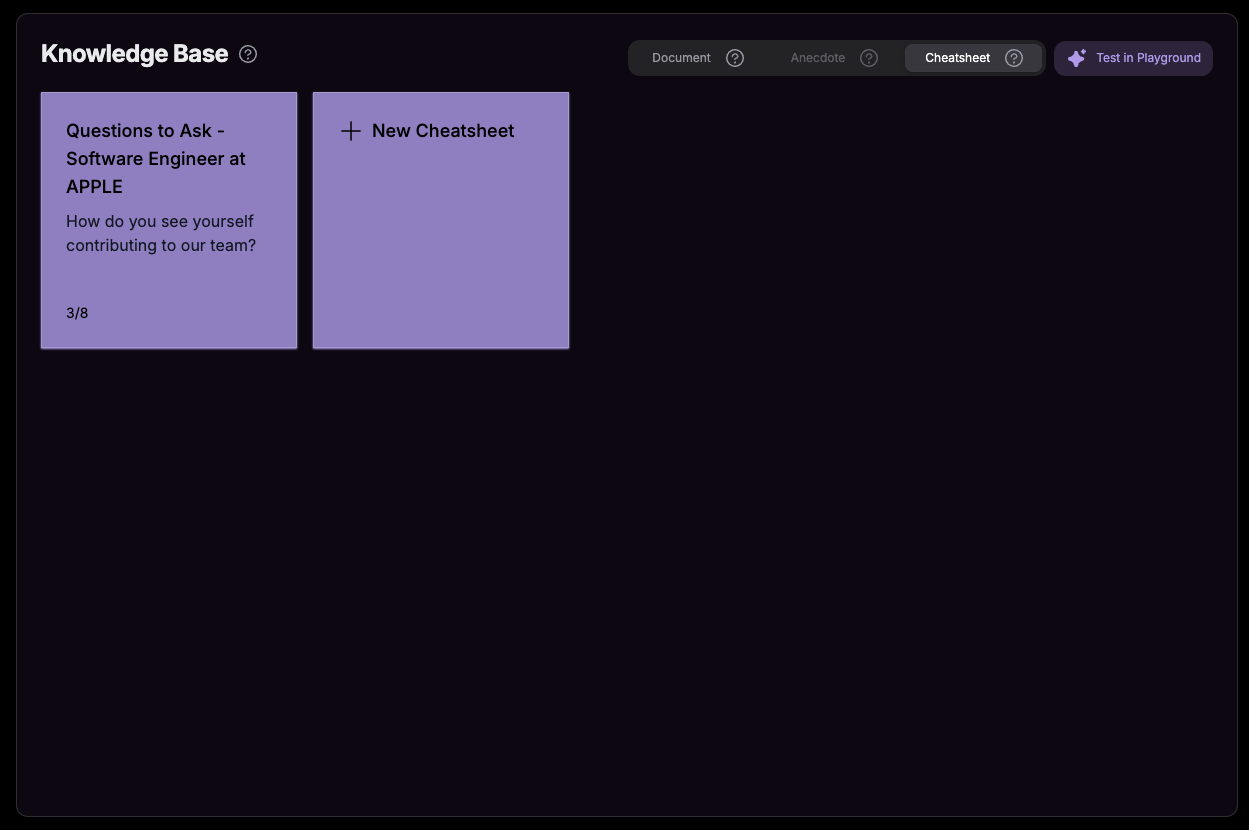Select the Questions to Ask card title
1249x830 pixels.
click(x=156, y=158)
